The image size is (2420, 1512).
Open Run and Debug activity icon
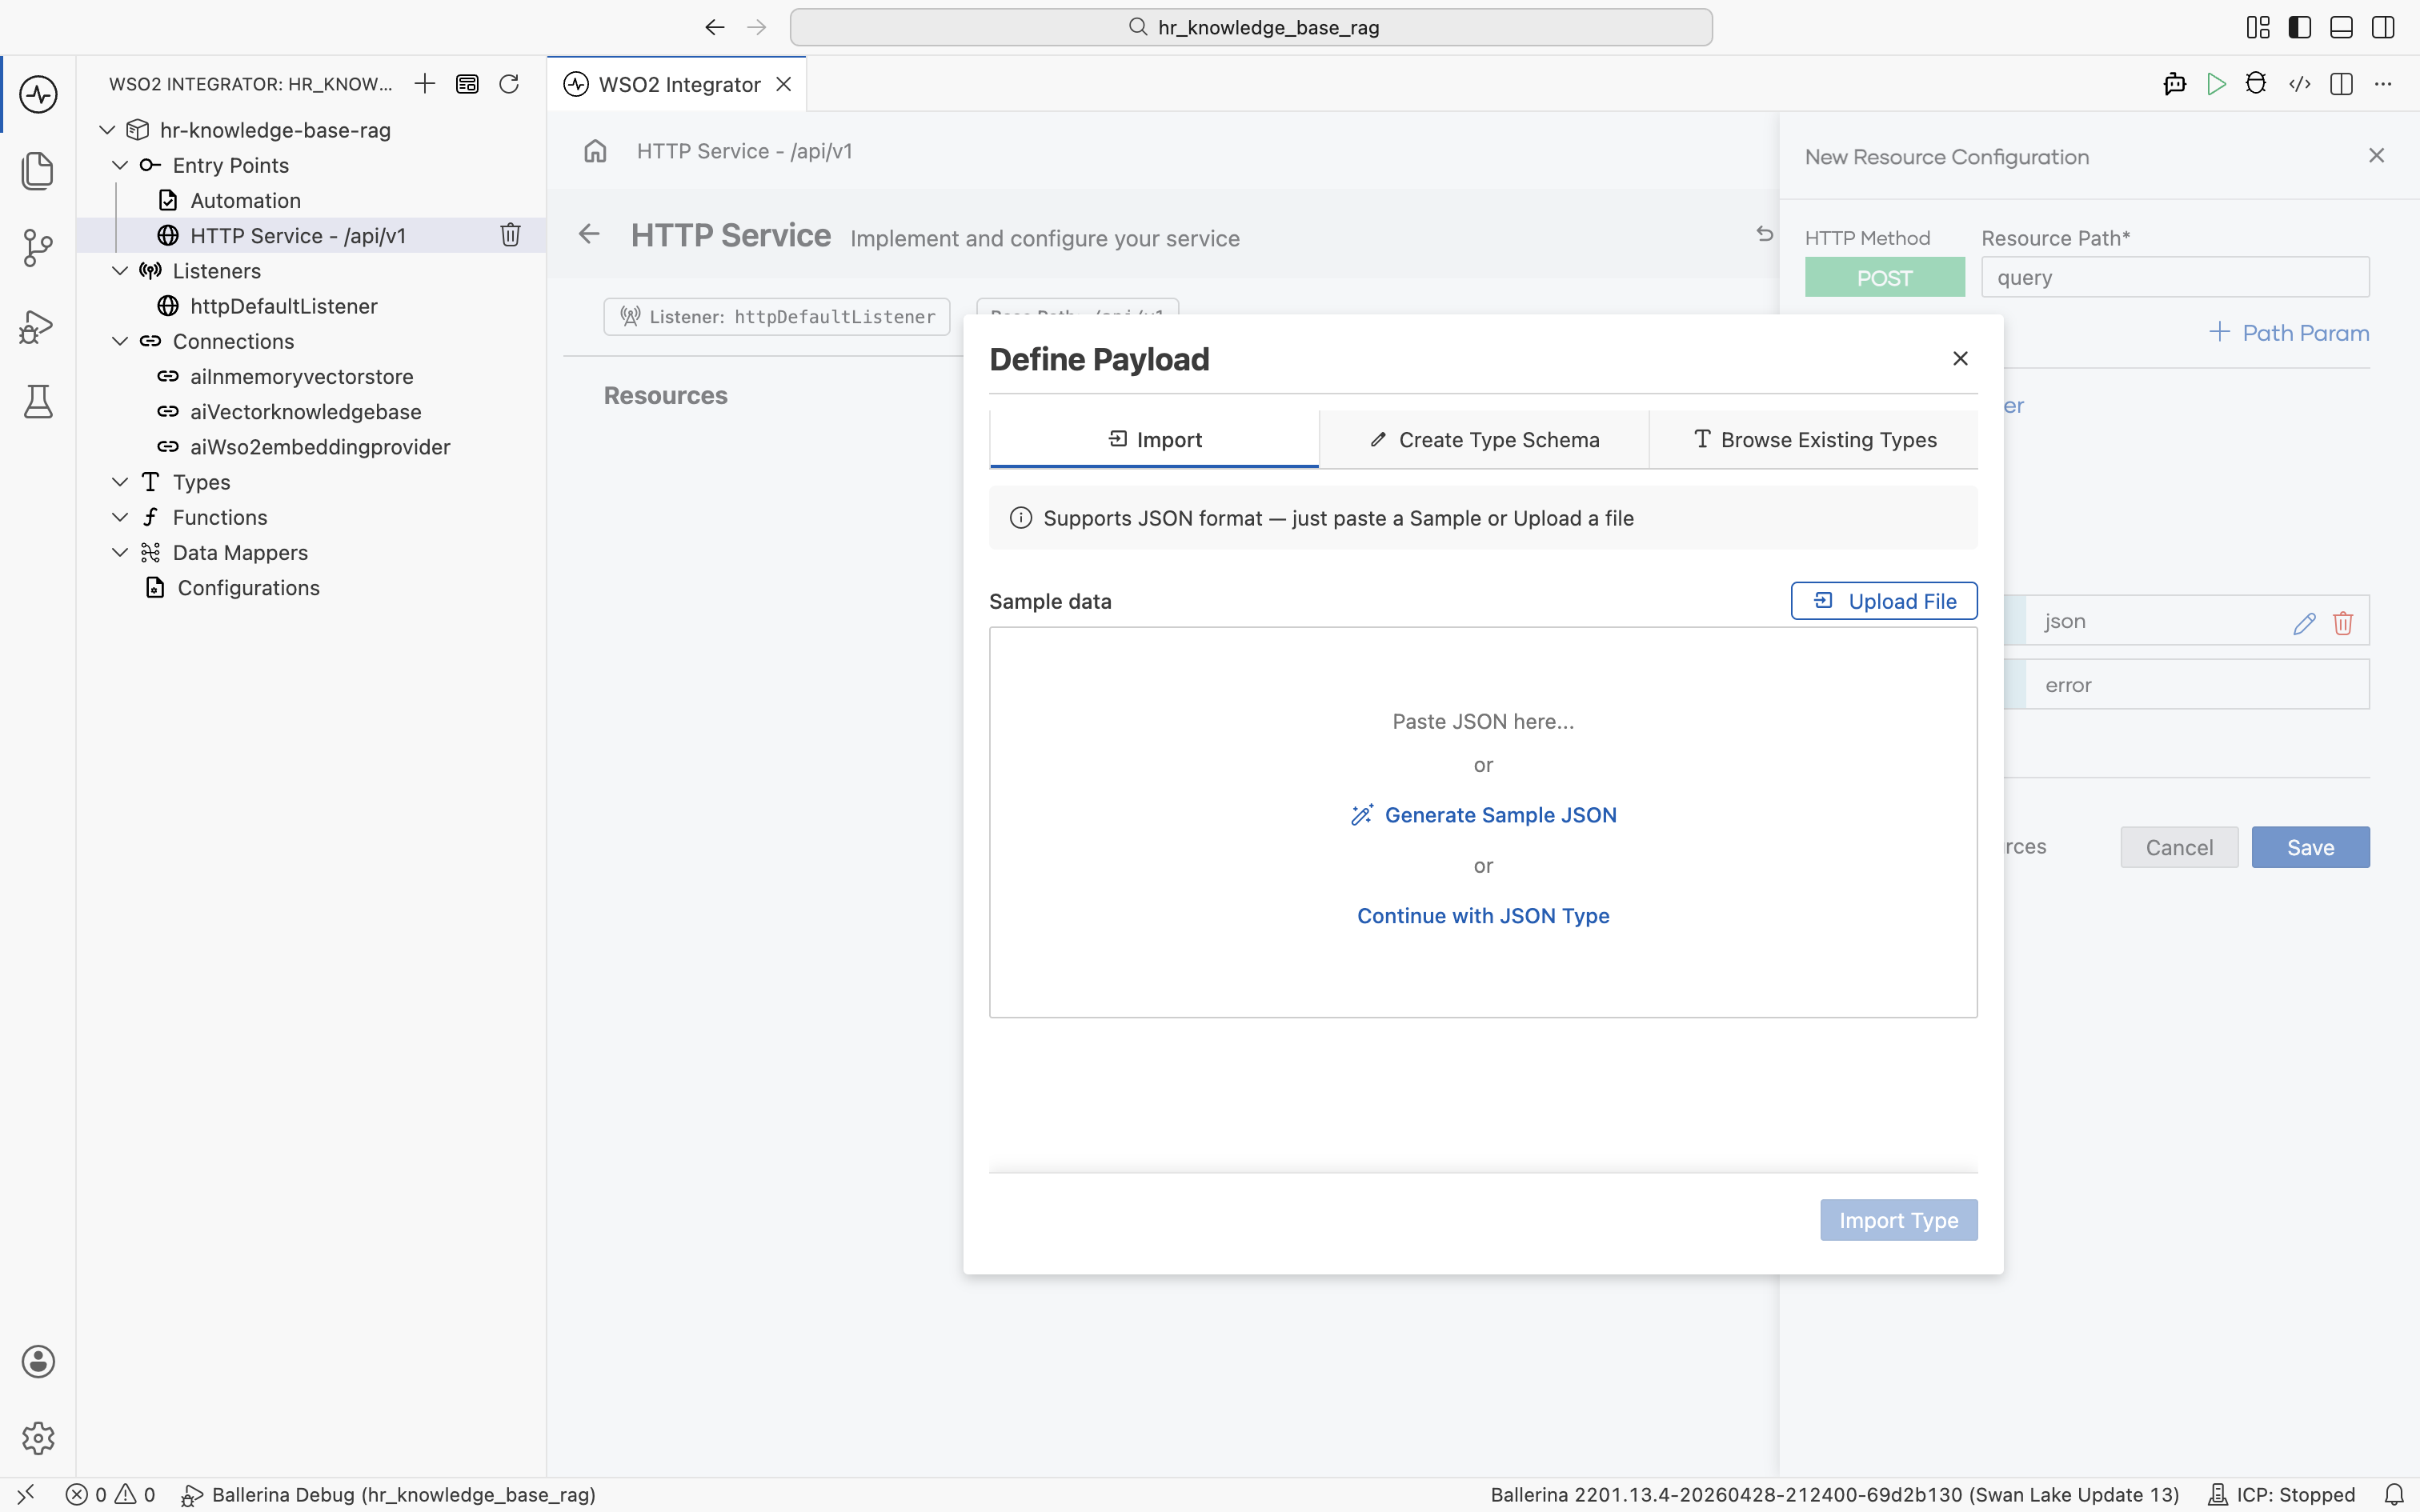coord(38,326)
